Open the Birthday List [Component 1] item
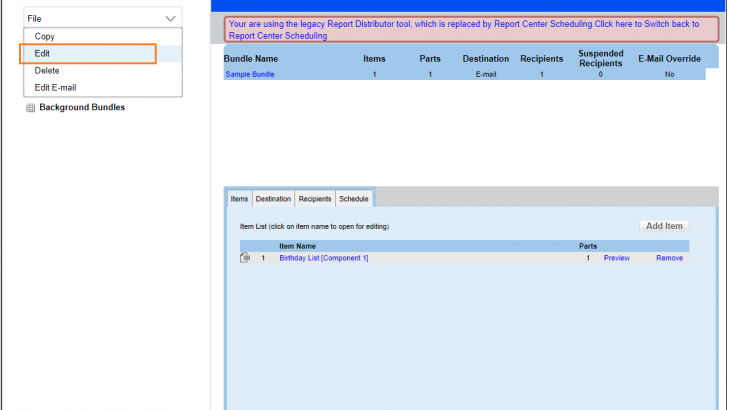Screen dimensions: 730x410 tap(324, 258)
